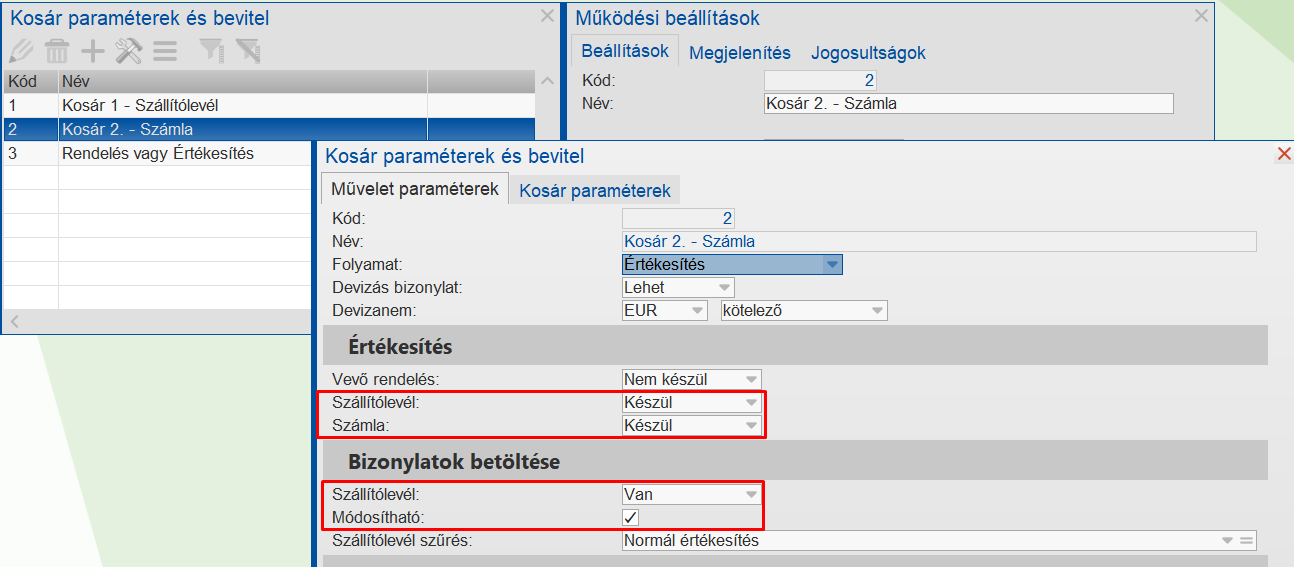The height and width of the screenshot is (567, 1294).
Task: Click the list's horizontal scroll-left arrow
Action: pos(13,321)
